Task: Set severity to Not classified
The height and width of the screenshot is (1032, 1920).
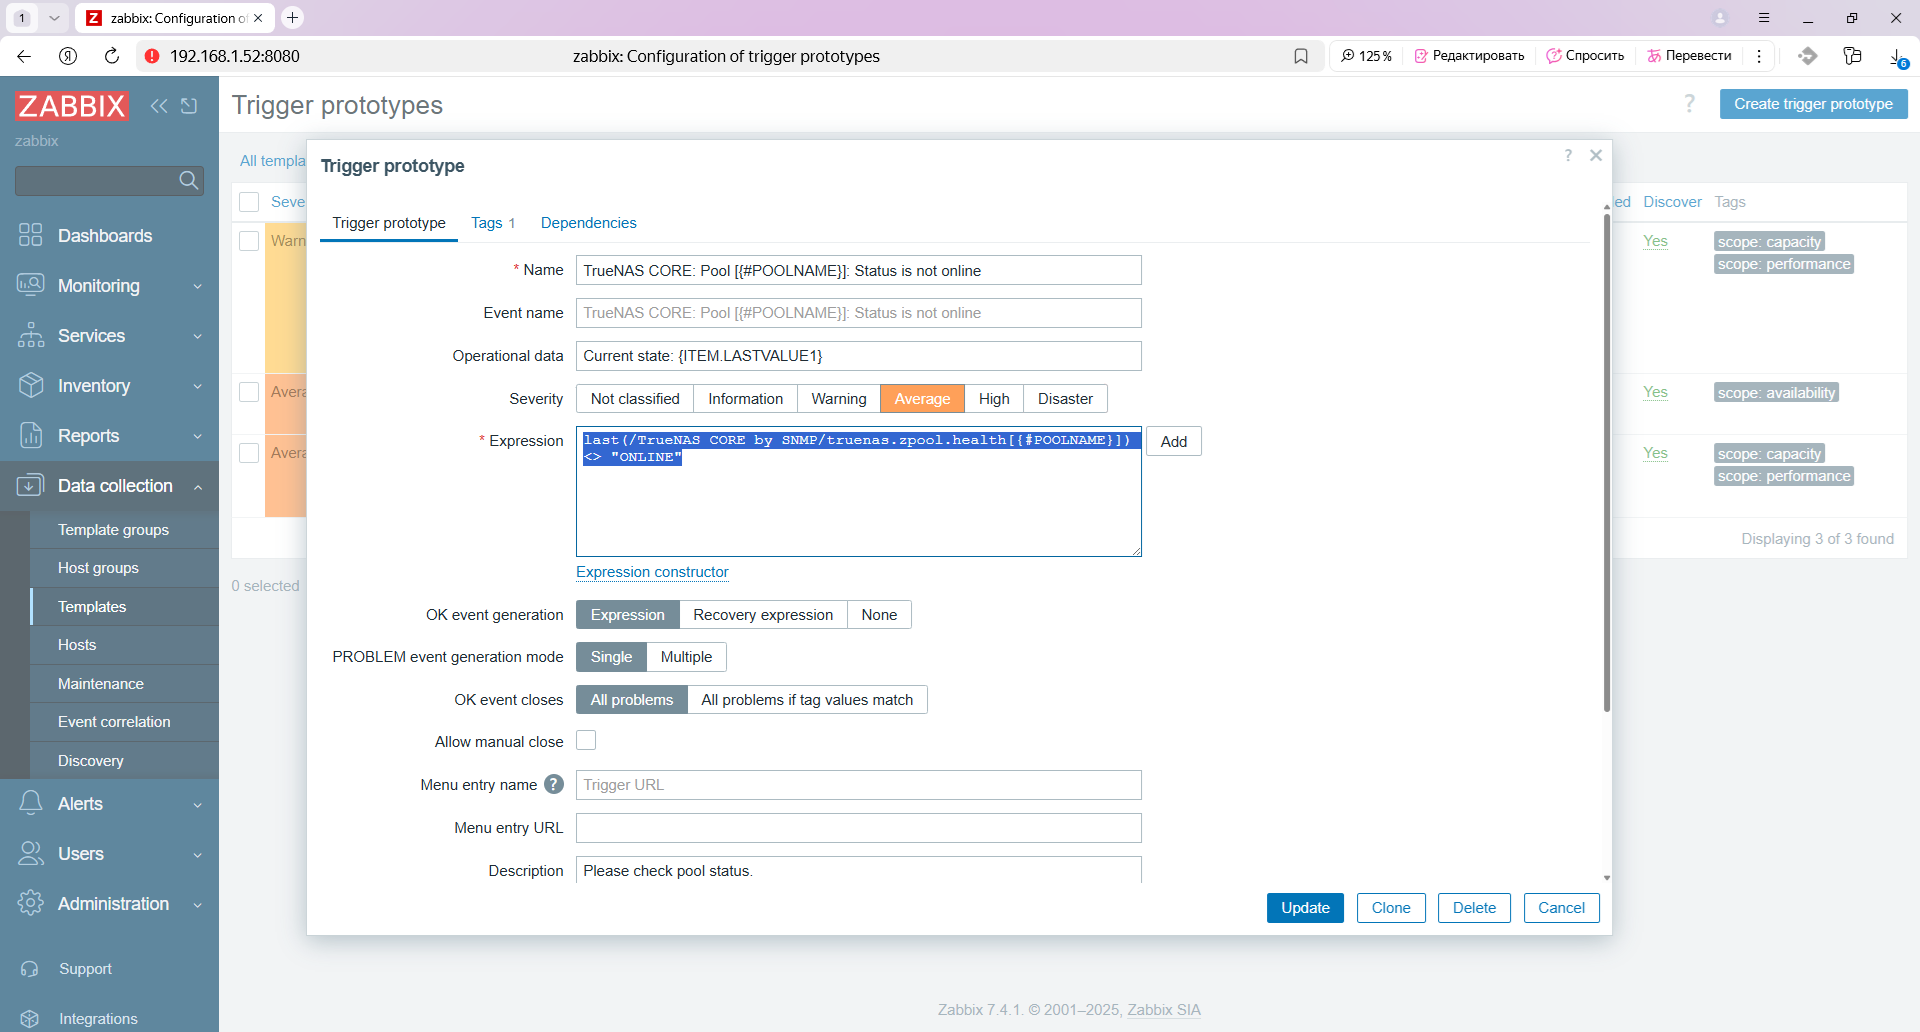Action: click(635, 399)
